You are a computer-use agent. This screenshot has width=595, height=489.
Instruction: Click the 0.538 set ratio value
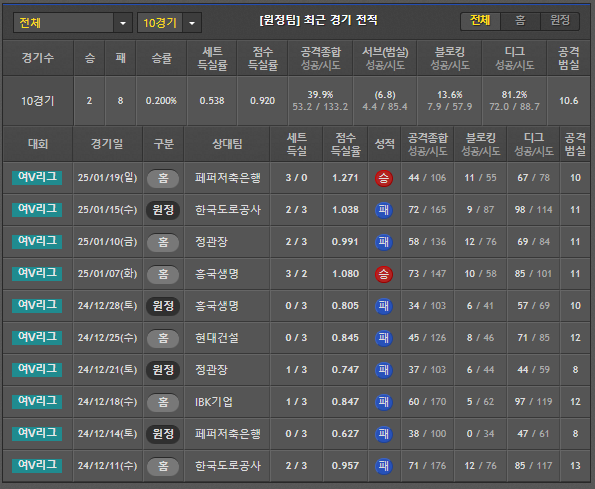coord(212,101)
